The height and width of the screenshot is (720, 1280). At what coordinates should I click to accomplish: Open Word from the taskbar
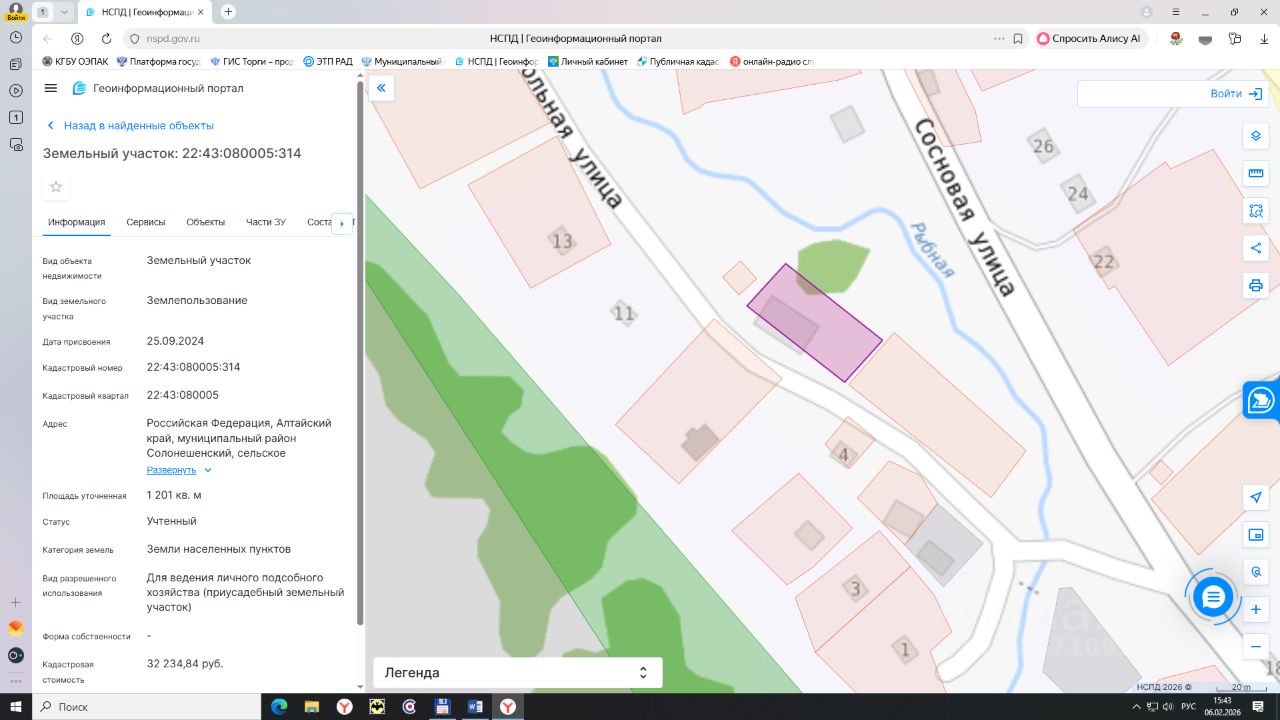tap(475, 707)
